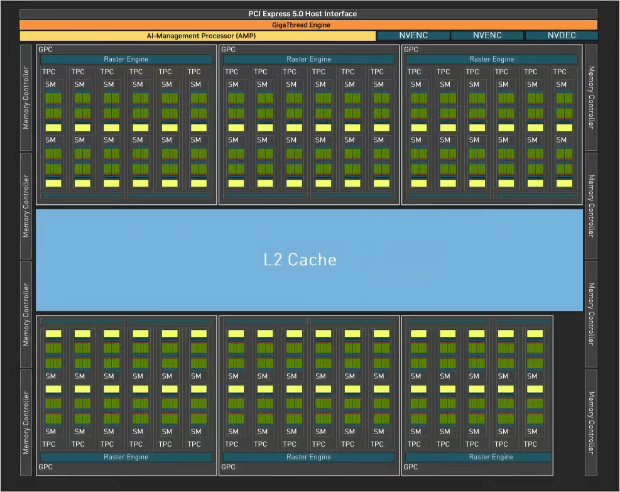This screenshot has height=492, width=620.
Task: Click Raster Engine in the top-middle GPC
Action: pos(309,59)
